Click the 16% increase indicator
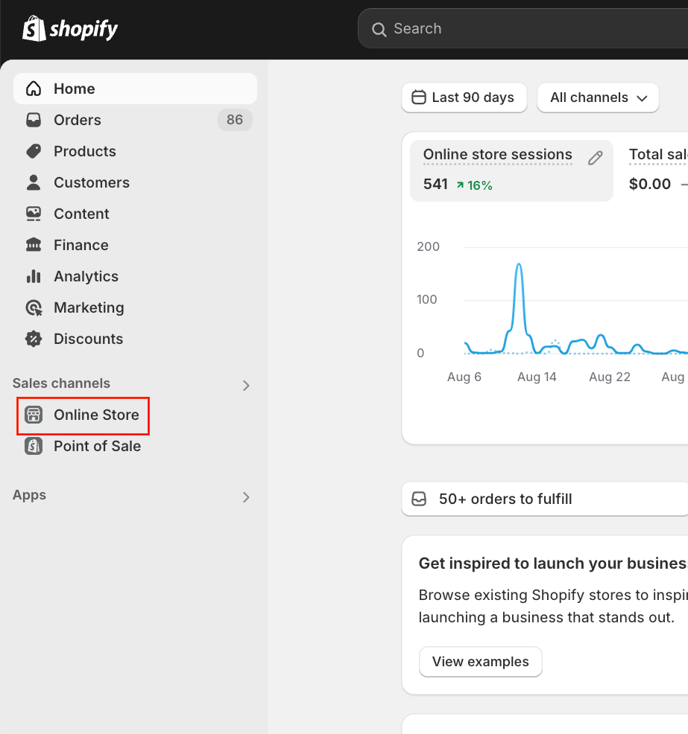The image size is (688, 734). tap(475, 185)
